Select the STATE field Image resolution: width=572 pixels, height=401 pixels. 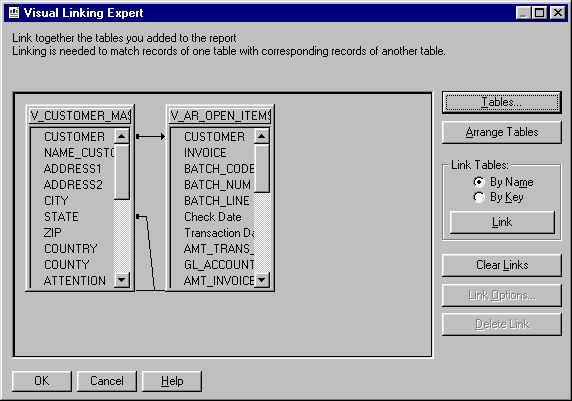pos(61,217)
